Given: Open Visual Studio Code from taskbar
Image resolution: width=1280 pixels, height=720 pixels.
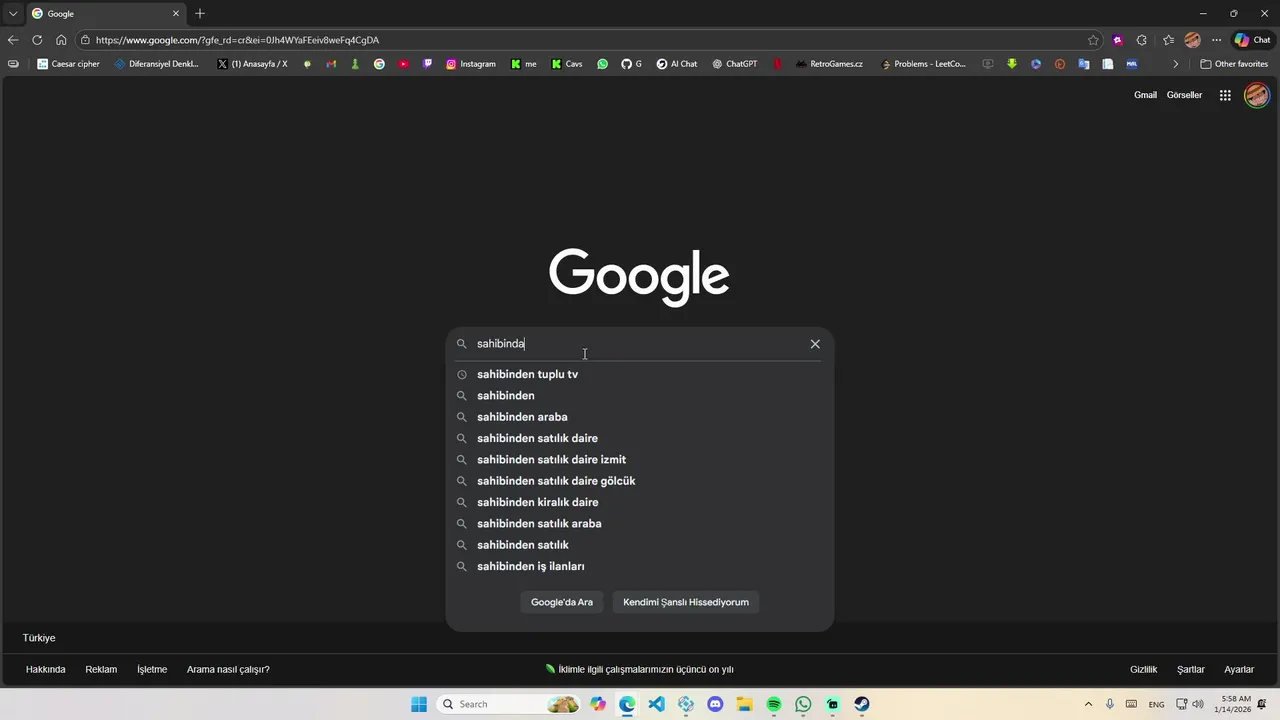Looking at the screenshot, I should 656,704.
